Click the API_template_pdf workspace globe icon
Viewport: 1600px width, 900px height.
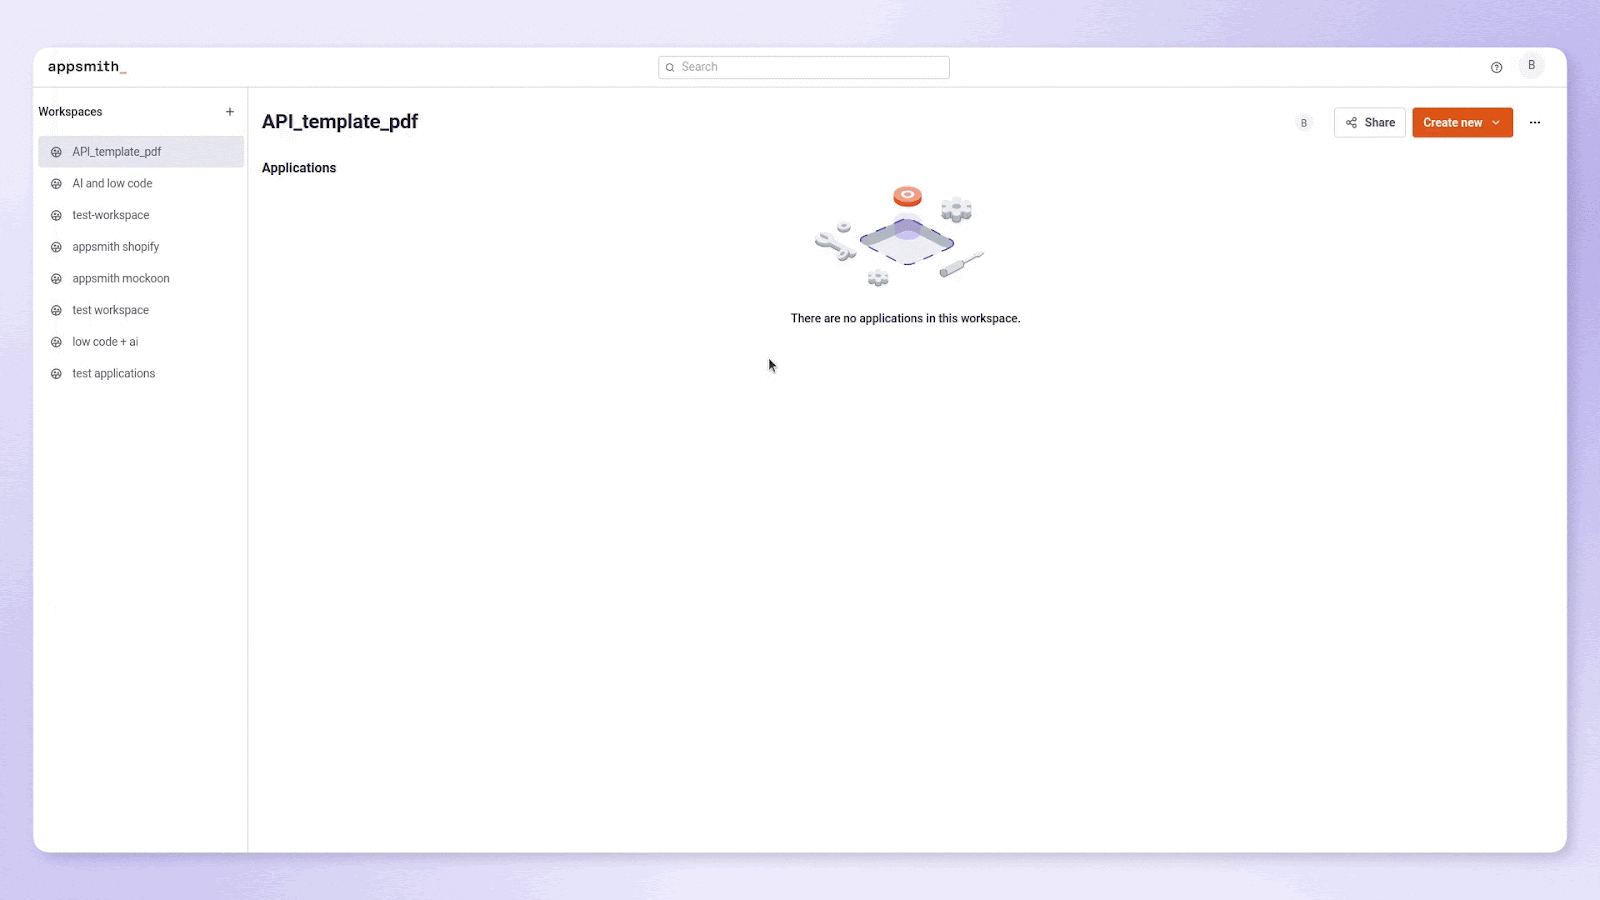[56, 151]
